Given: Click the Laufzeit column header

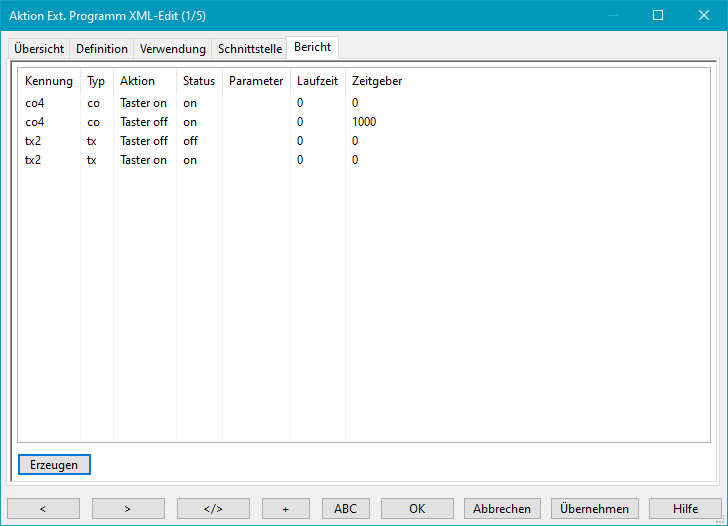Looking at the screenshot, I should tap(317, 81).
